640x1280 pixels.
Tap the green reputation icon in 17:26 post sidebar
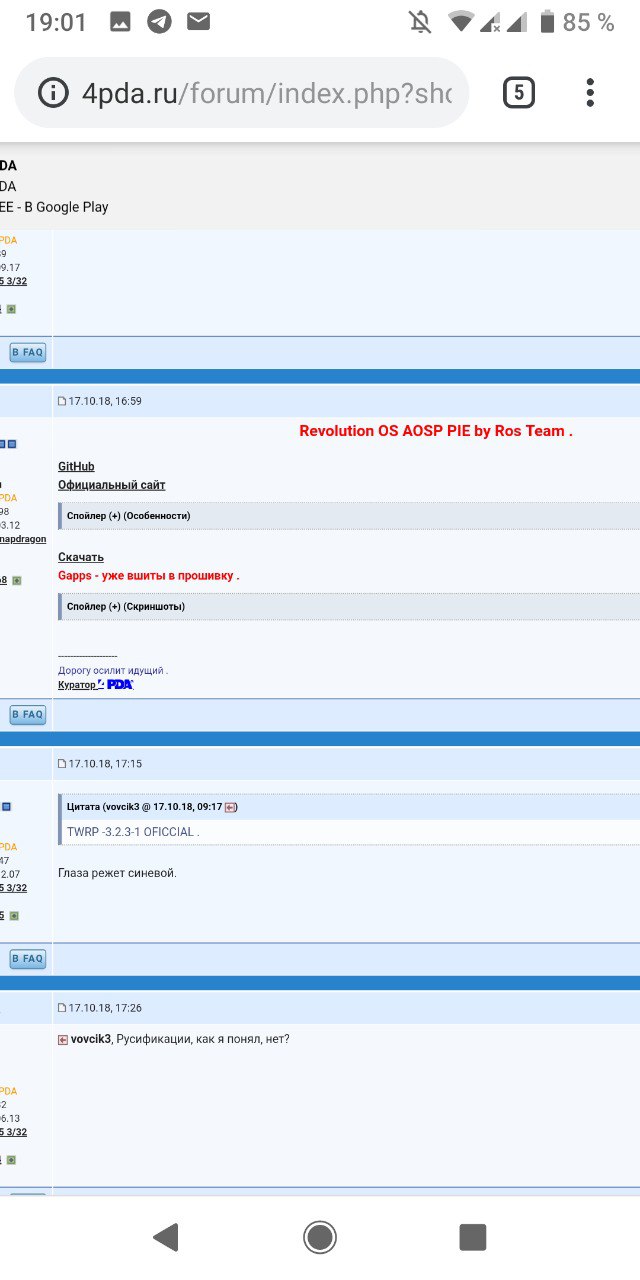11,1160
